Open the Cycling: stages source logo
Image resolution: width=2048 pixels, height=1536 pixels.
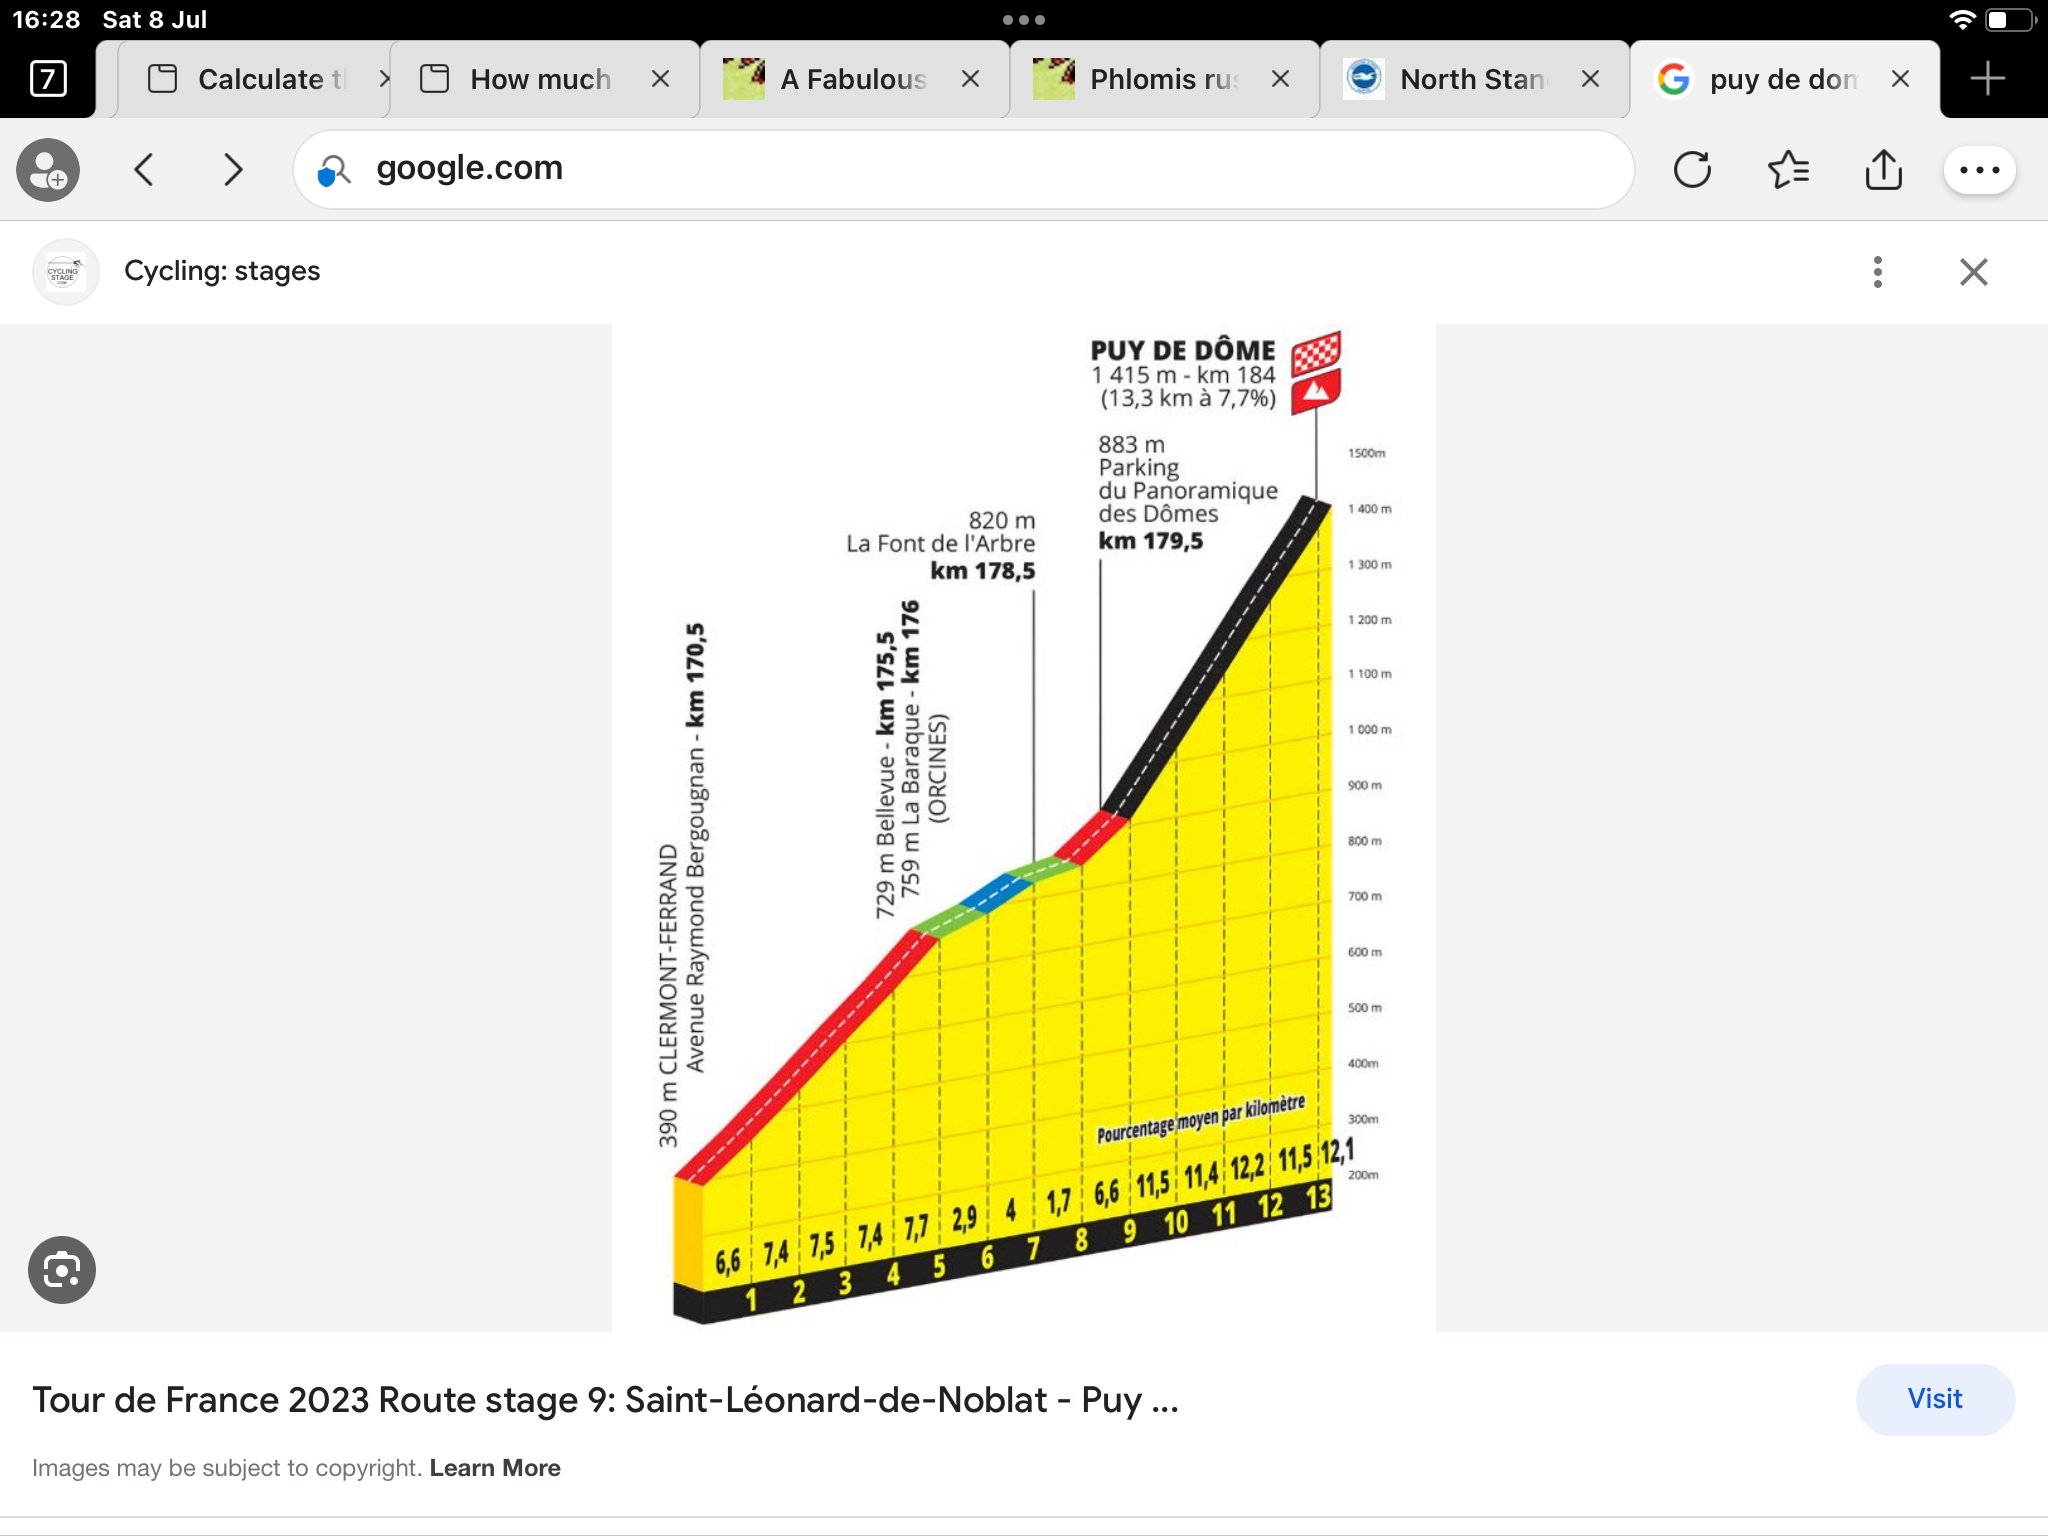point(65,272)
